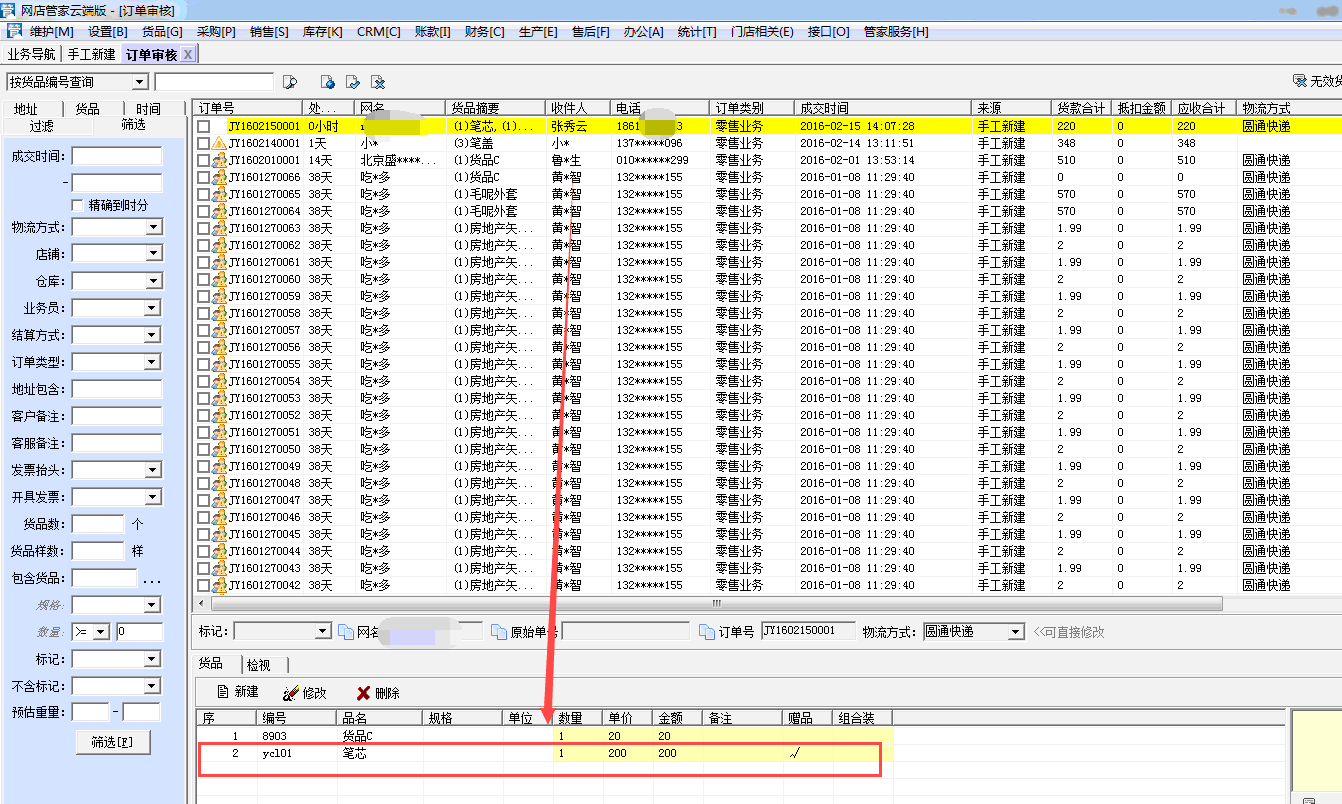This screenshot has height=804, width=1342.
Task: Open the 货品[G] menu
Action: (x=162, y=32)
